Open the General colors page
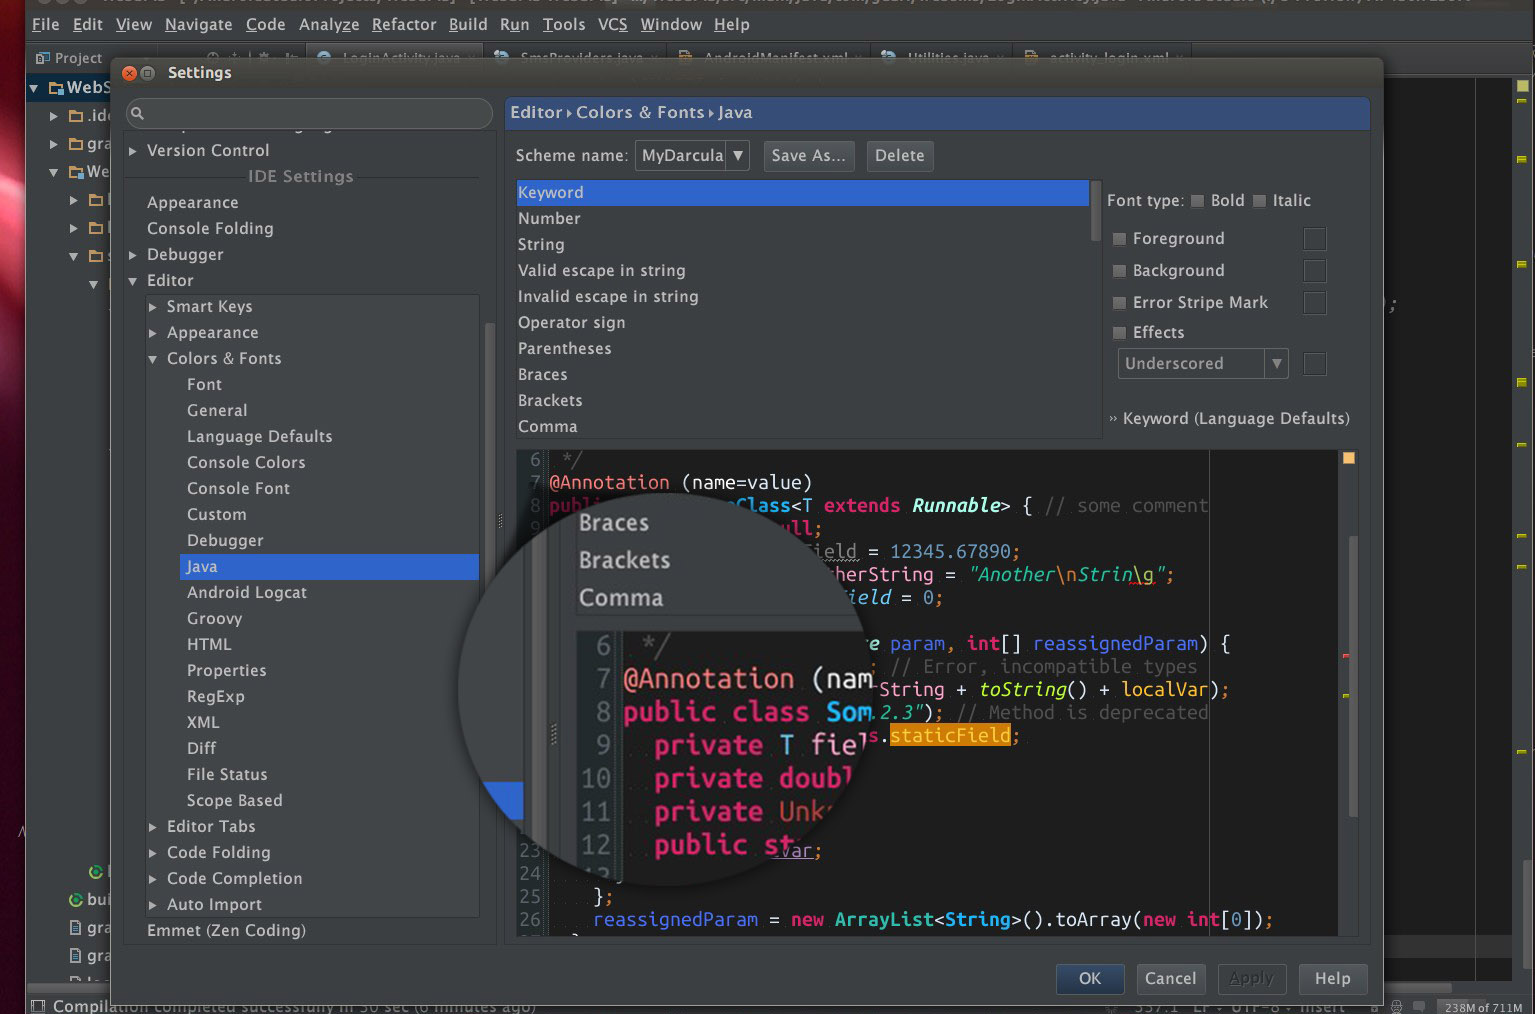 click(217, 411)
